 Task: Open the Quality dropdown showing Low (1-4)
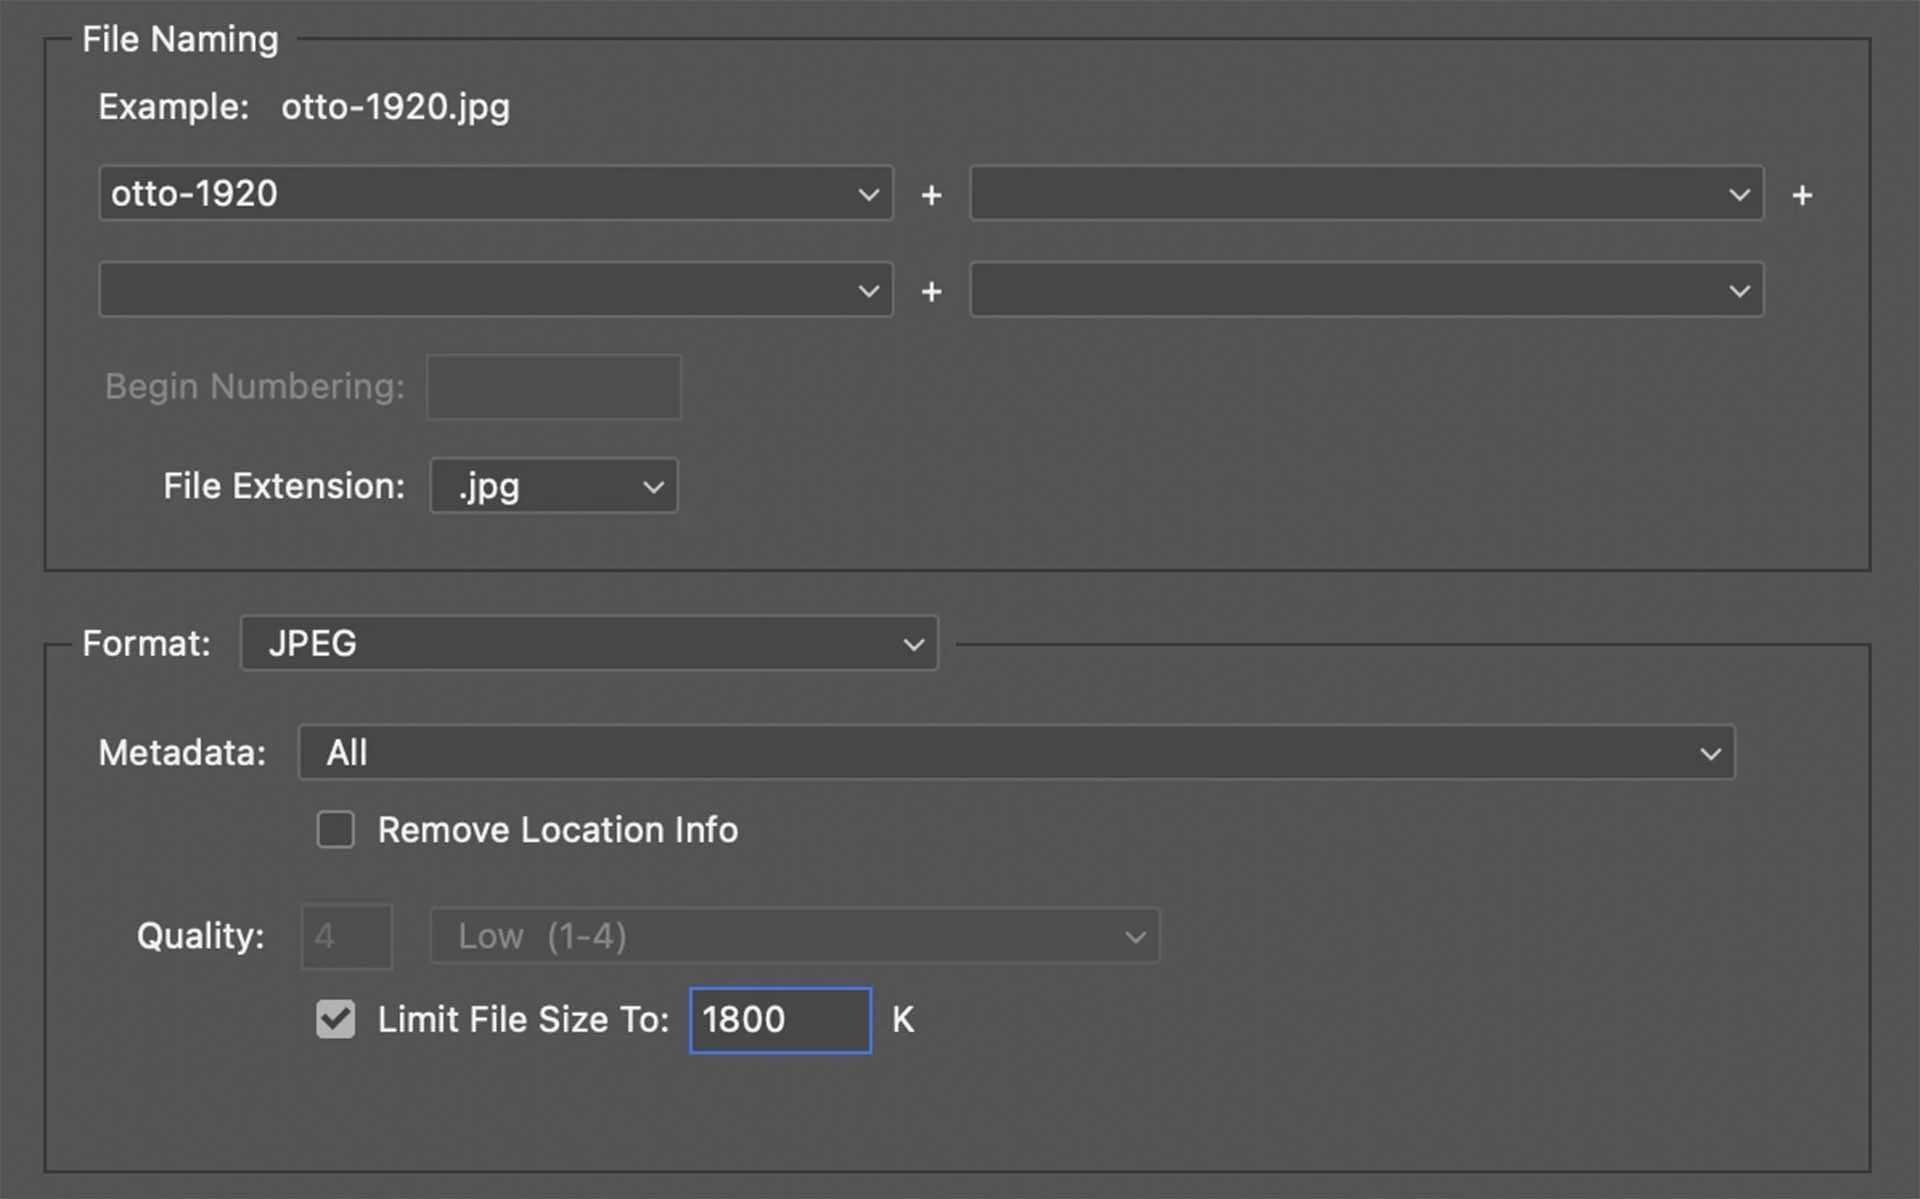coord(793,936)
